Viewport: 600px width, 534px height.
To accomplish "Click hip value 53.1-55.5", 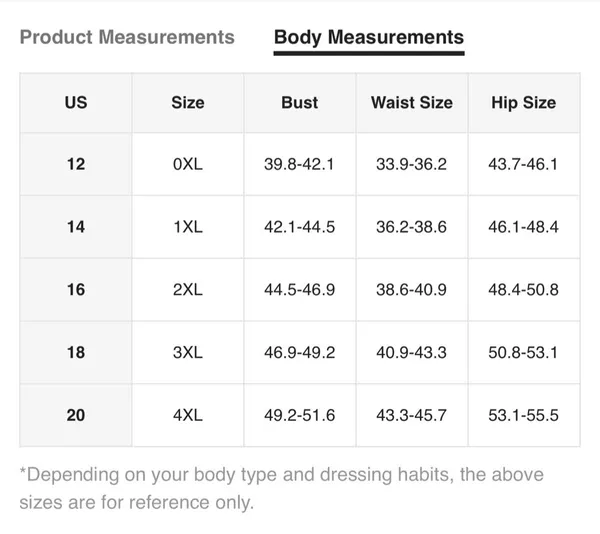I will (x=524, y=415).
